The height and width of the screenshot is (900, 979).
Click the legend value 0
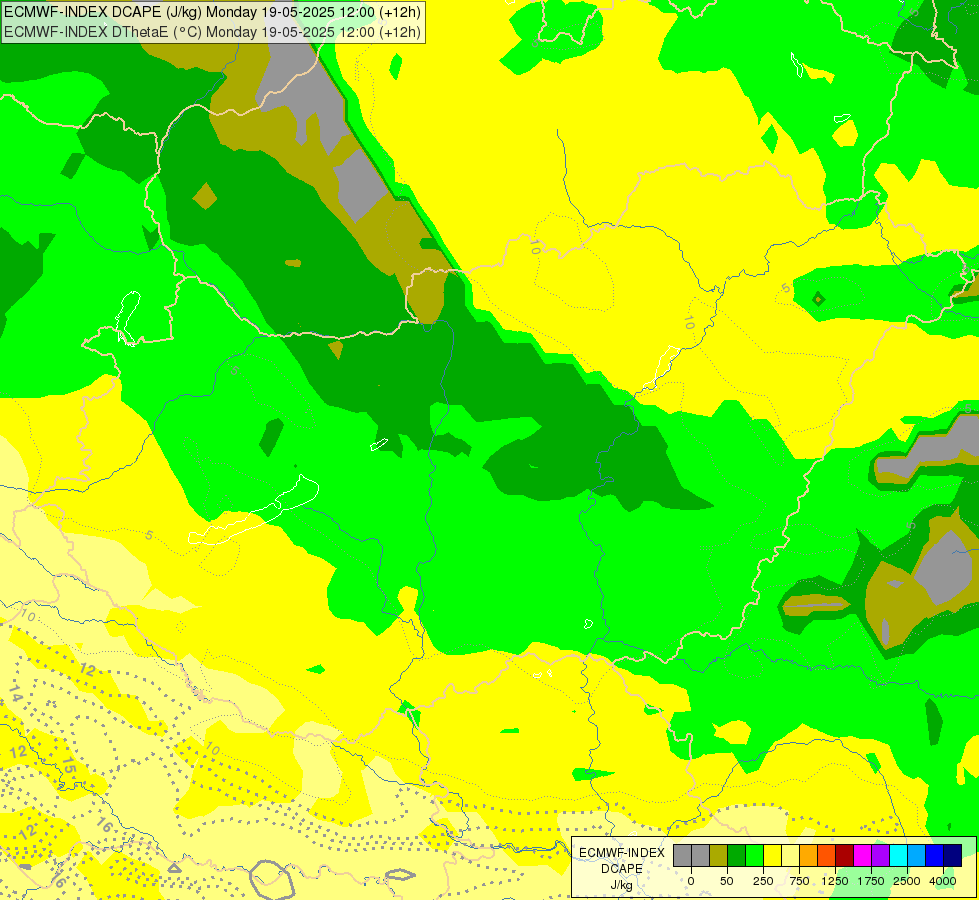691,881
